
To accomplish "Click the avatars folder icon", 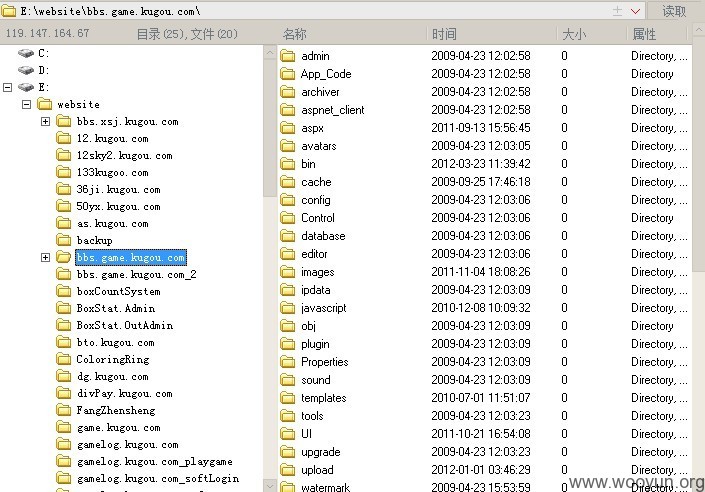I will point(288,146).
